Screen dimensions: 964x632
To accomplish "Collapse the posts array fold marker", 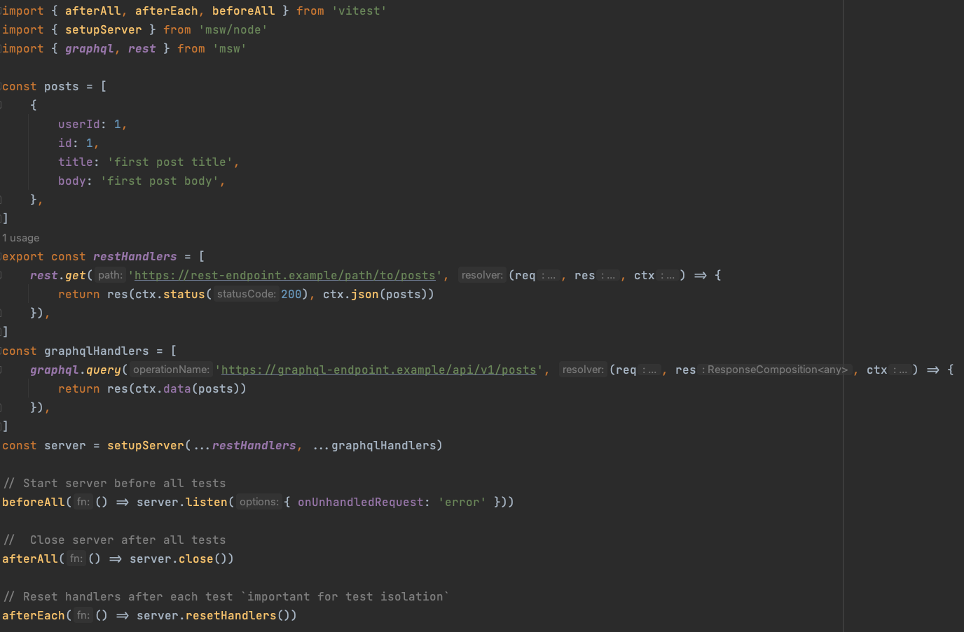I will tap(3, 86).
